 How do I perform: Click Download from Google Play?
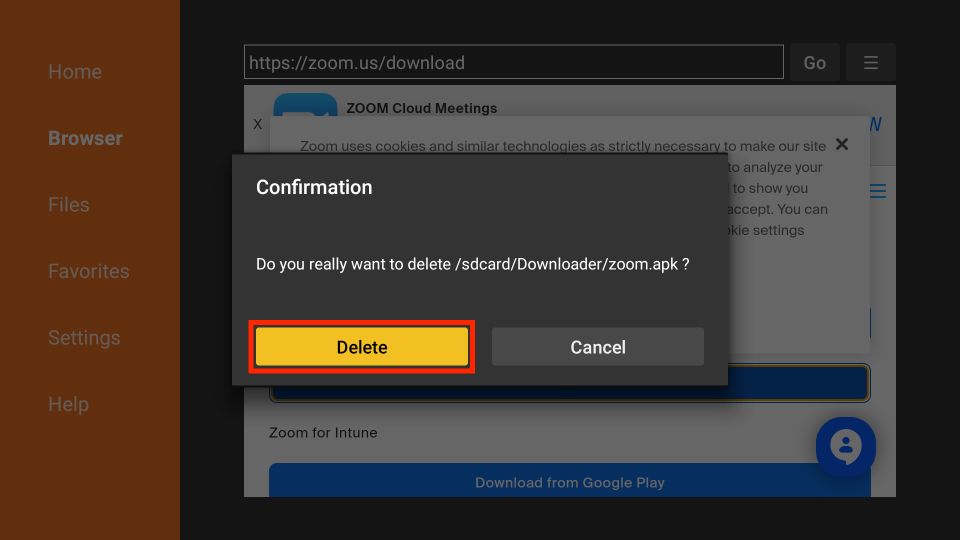click(569, 481)
